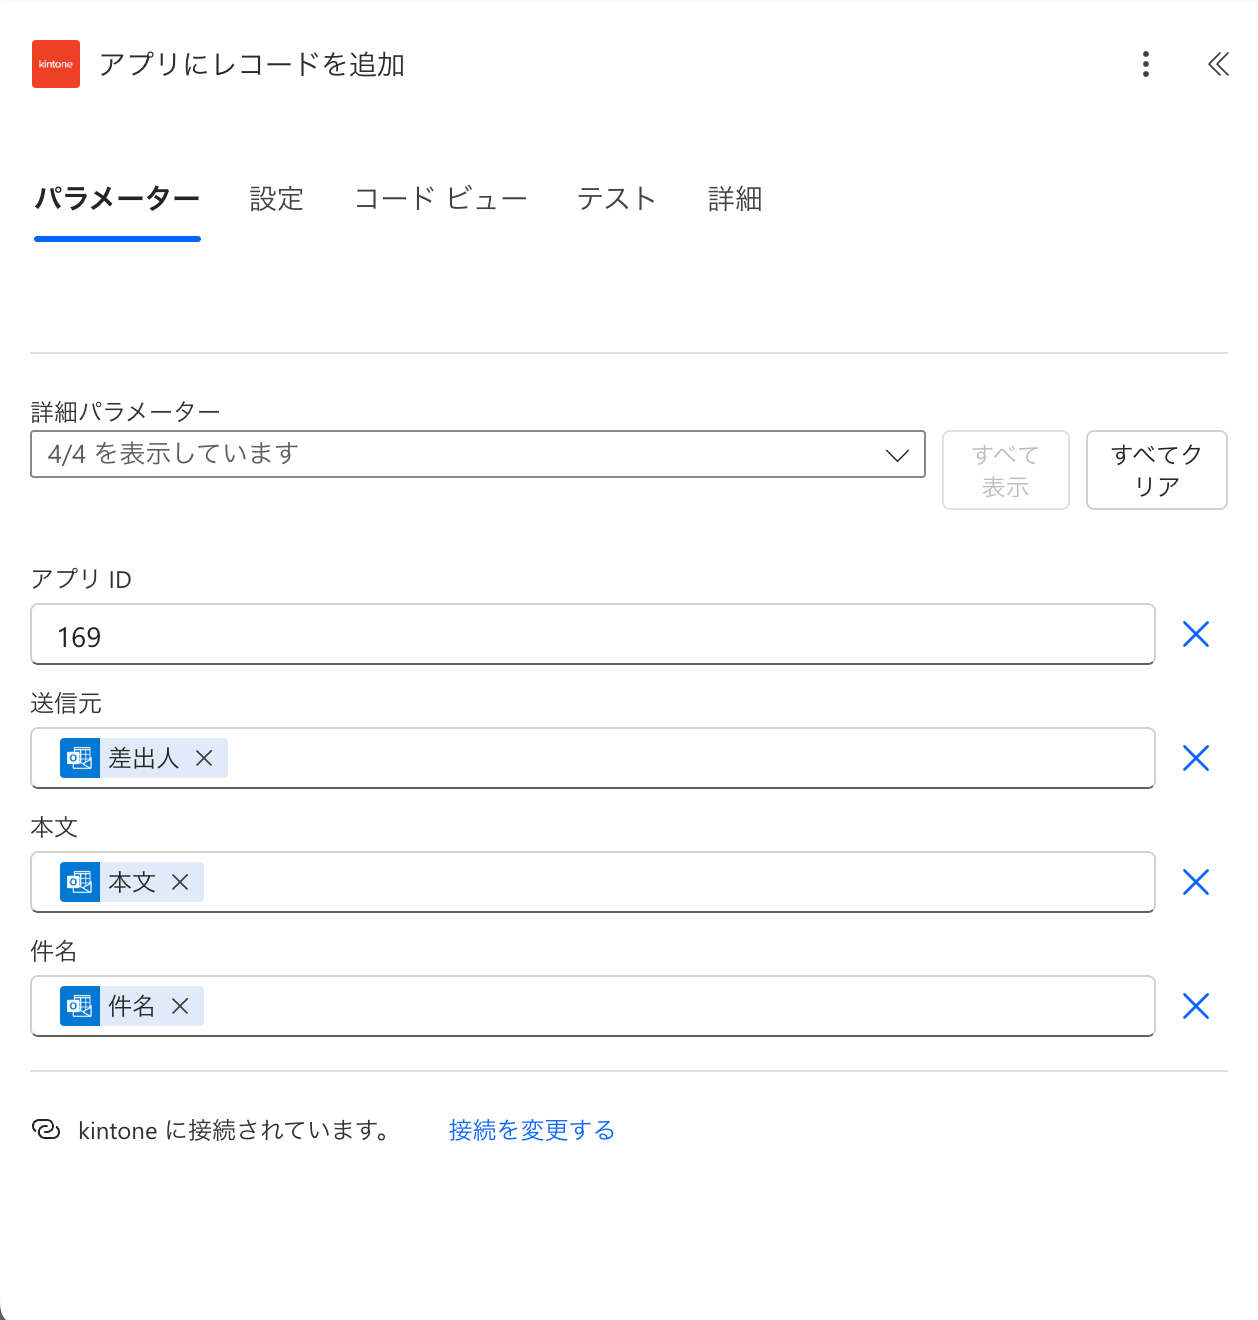Remove the 送信元 parameter with blue X
Image resolution: width=1258 pixels, height=1320 pixels.
[1196, 758]
